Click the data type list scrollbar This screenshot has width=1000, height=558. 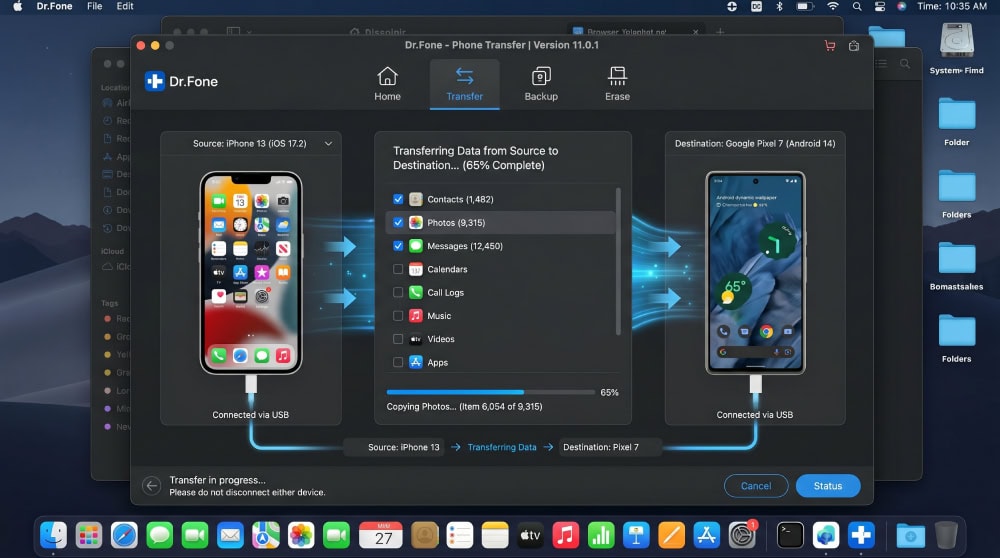pyautogui.click(x=618, y=261)
